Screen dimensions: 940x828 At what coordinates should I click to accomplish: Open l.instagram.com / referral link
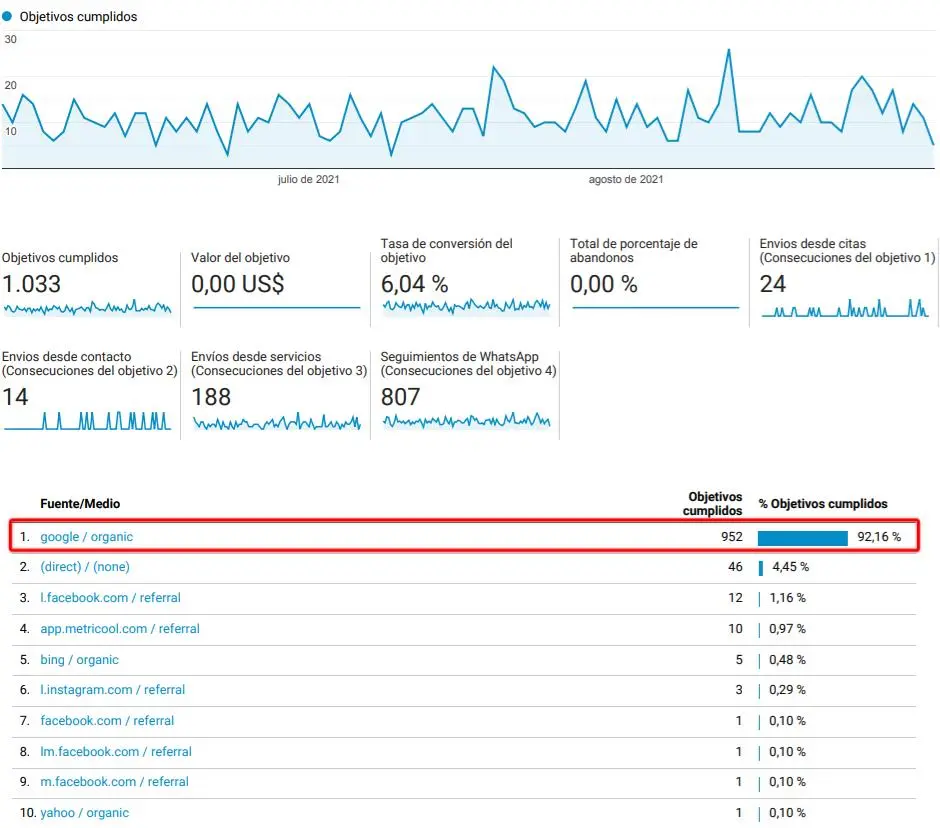112,690
